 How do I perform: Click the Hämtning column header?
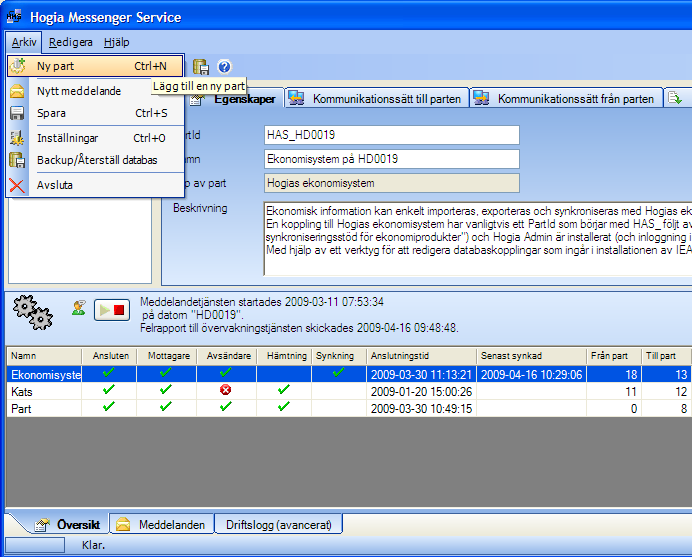point(284,356)
